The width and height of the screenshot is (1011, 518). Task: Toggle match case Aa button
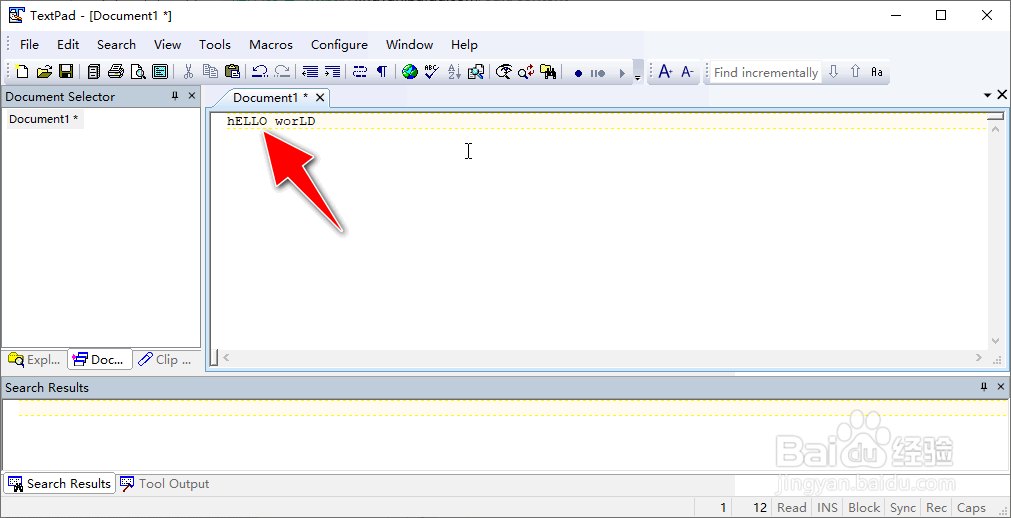point(876,72)
